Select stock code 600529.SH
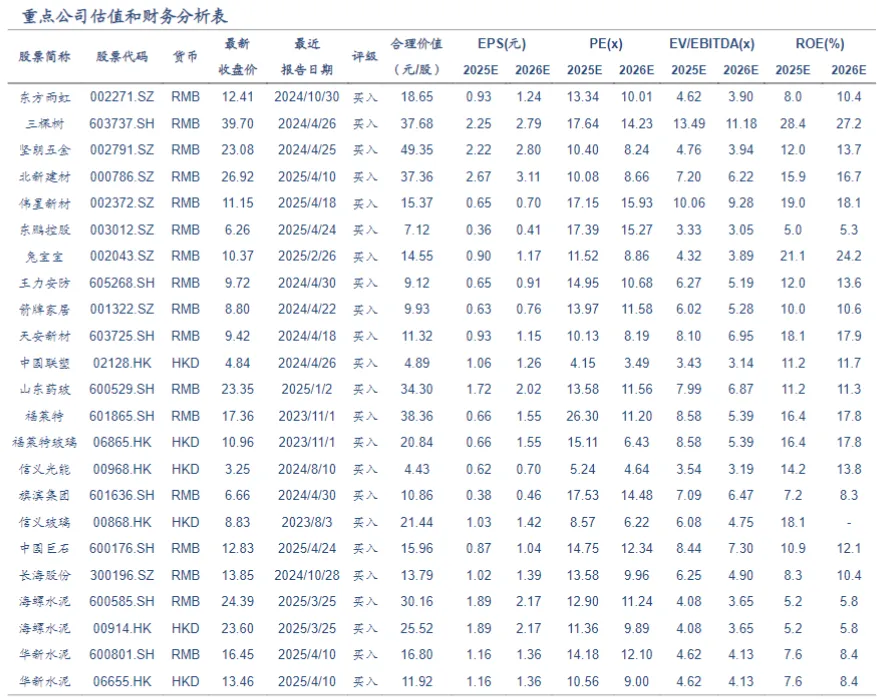 (x=122, y=389)
